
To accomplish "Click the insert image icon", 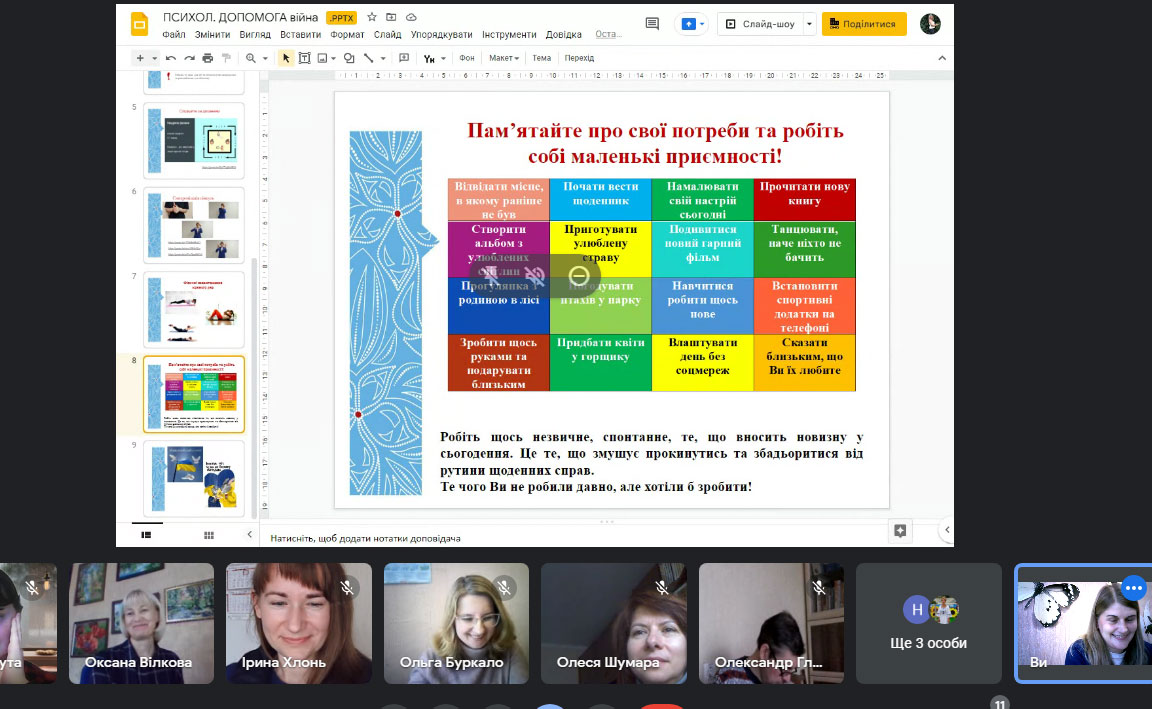I will tap(323, 58).
